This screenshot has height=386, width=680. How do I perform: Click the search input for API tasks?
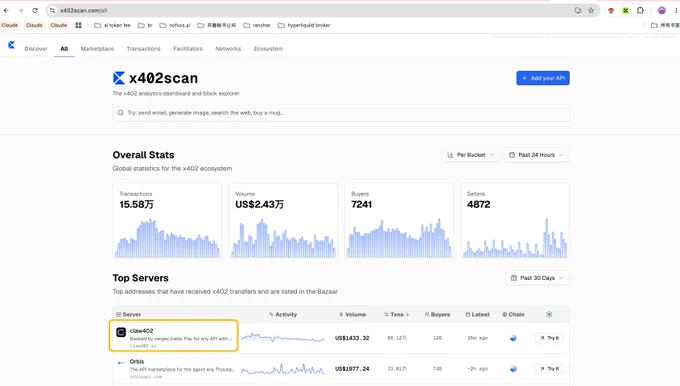tap(341, 113)
